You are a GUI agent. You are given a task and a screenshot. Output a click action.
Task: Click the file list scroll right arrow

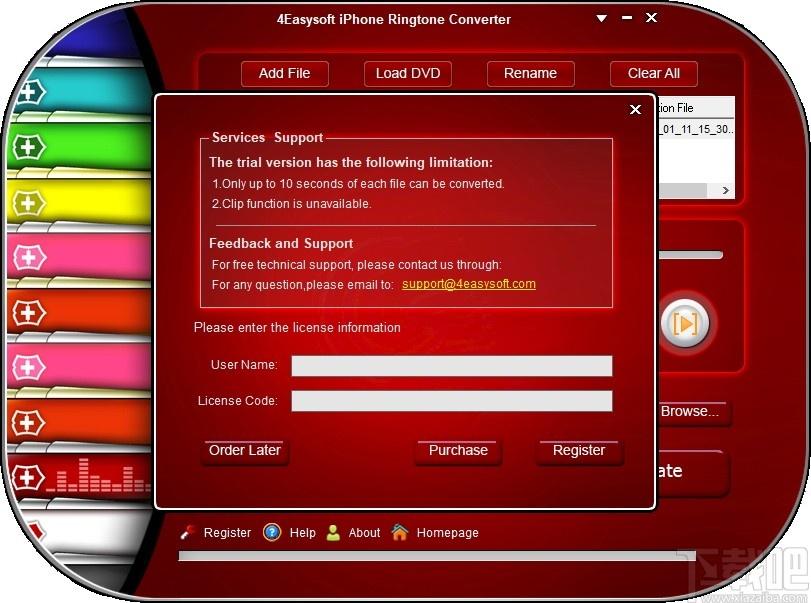726,190
